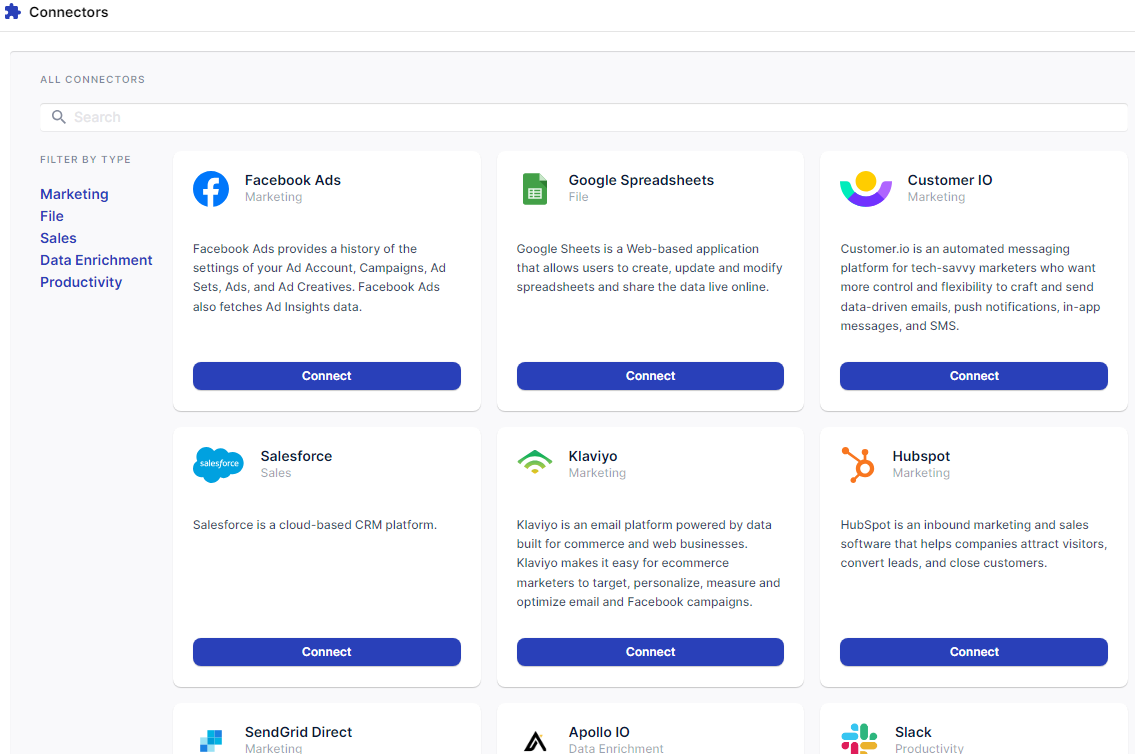
Task: Click the Salesforce card title
Action: (x=296, y=456)
